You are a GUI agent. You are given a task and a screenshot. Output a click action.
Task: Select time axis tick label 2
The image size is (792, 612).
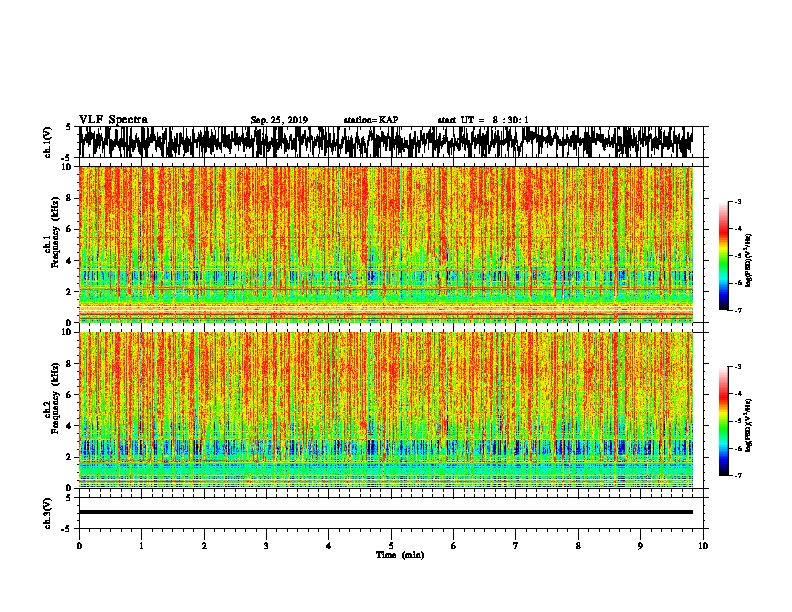(x=204, y=546)
